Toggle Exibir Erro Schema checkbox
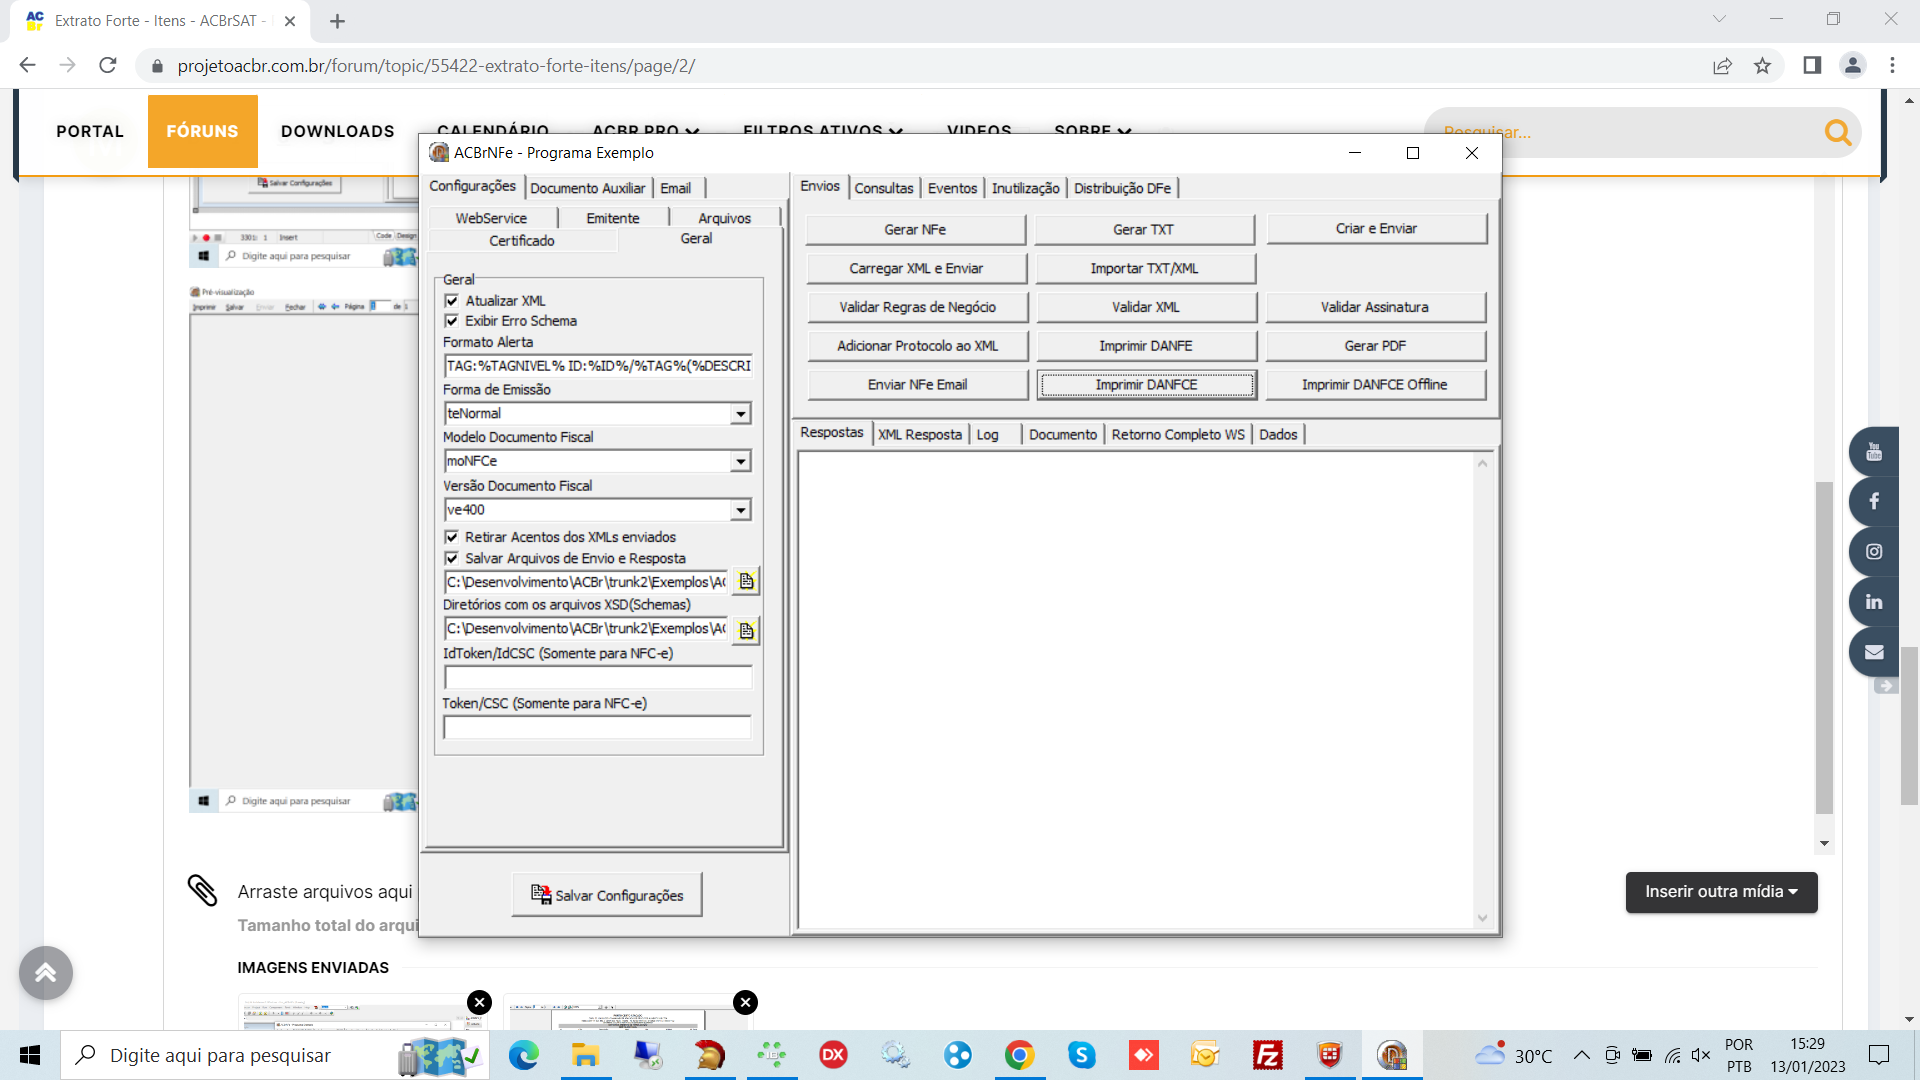The image size is (1920, 1080). pos(452,321)
